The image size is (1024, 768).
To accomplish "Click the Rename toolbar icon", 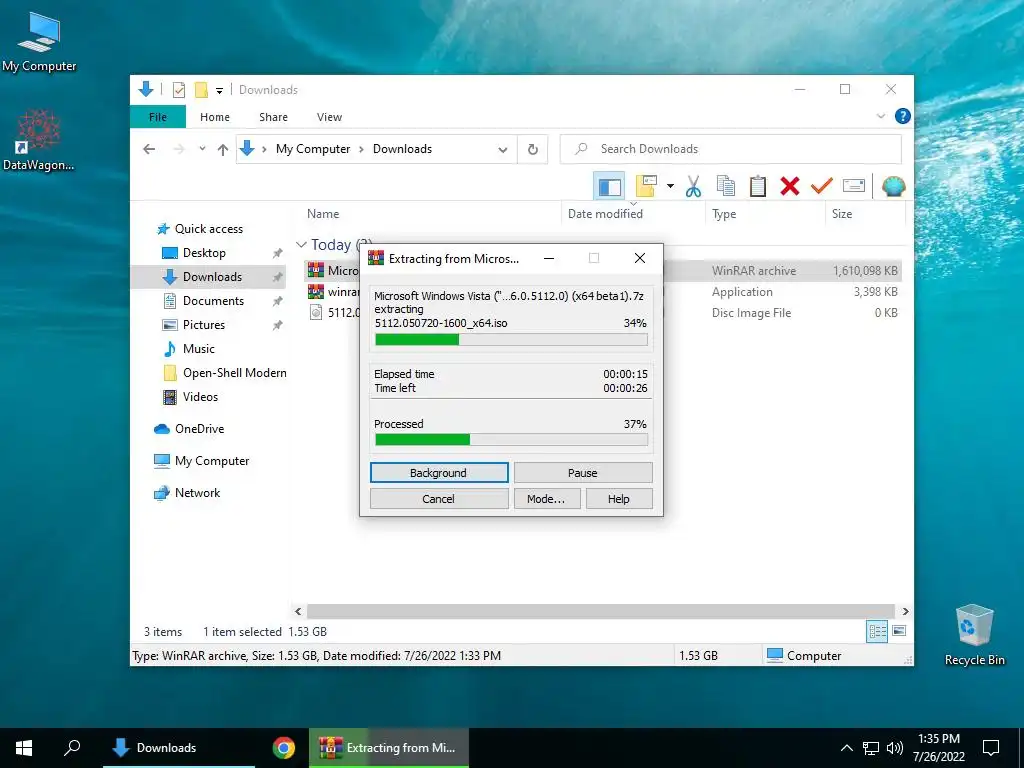I will [854, 187].
